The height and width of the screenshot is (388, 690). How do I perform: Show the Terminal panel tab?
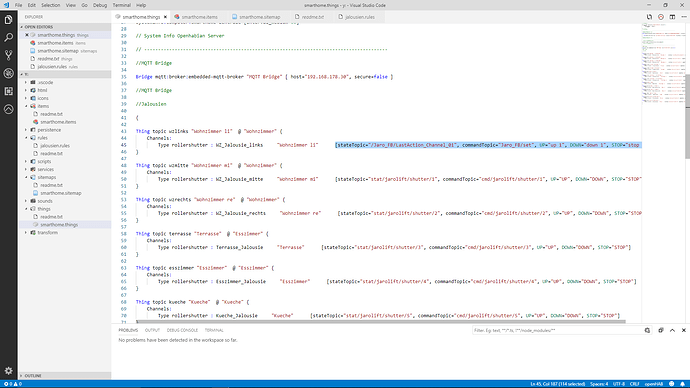pos(214,330)
